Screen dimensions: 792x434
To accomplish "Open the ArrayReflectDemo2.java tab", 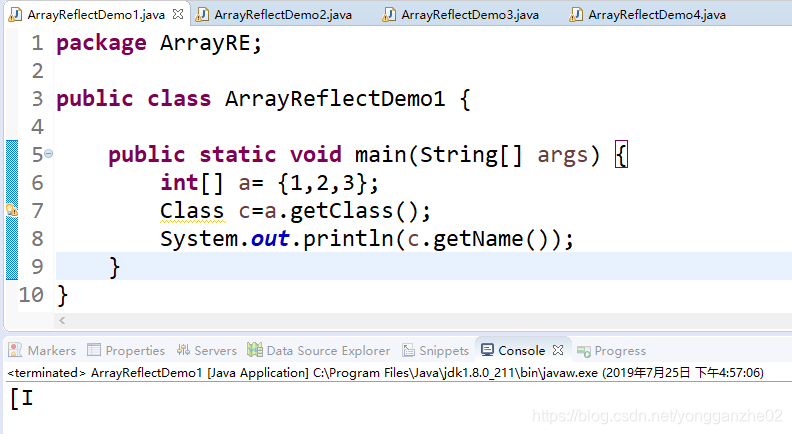I will pos(283,15).
